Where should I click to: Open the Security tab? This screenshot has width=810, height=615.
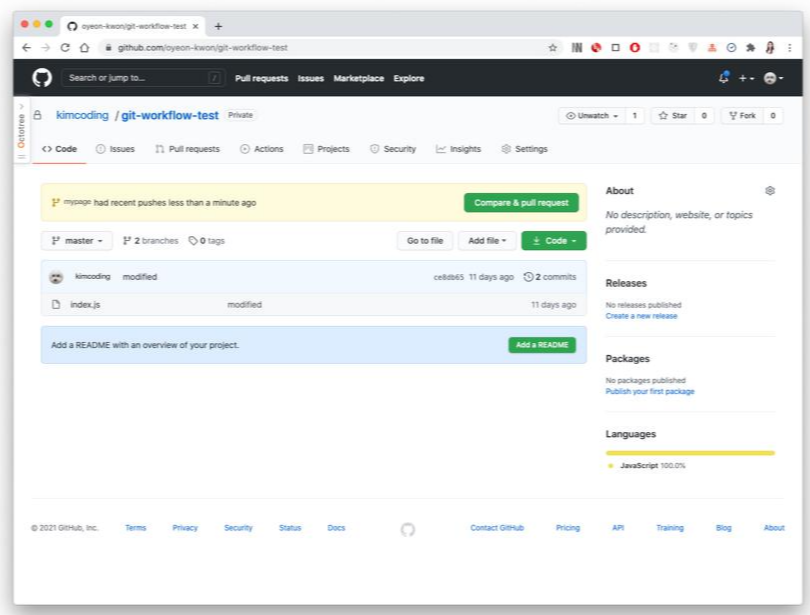click(x=393, y=149)
